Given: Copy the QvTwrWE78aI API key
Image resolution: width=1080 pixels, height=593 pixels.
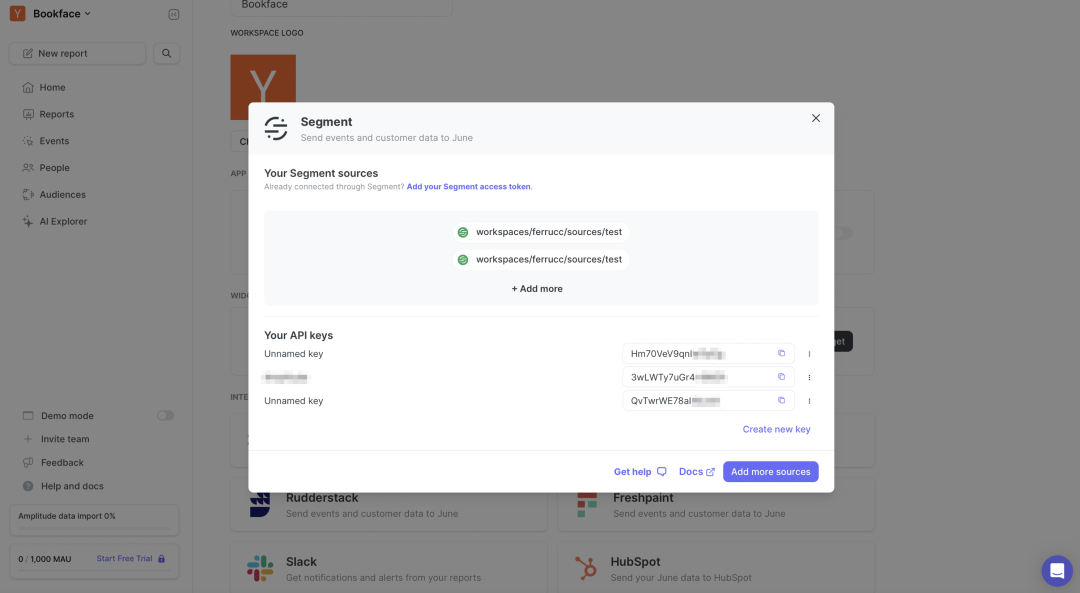Looking at the screenshot, I should [x=781, y=400].
